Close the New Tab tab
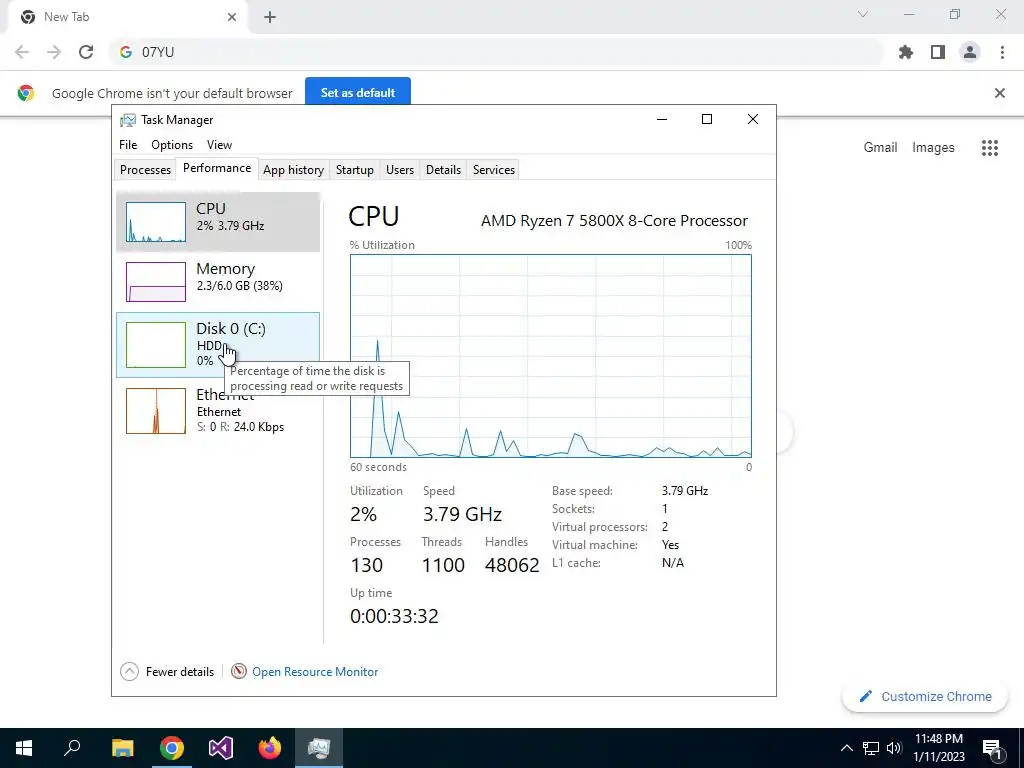1024x768 pixels. (232, 17)
